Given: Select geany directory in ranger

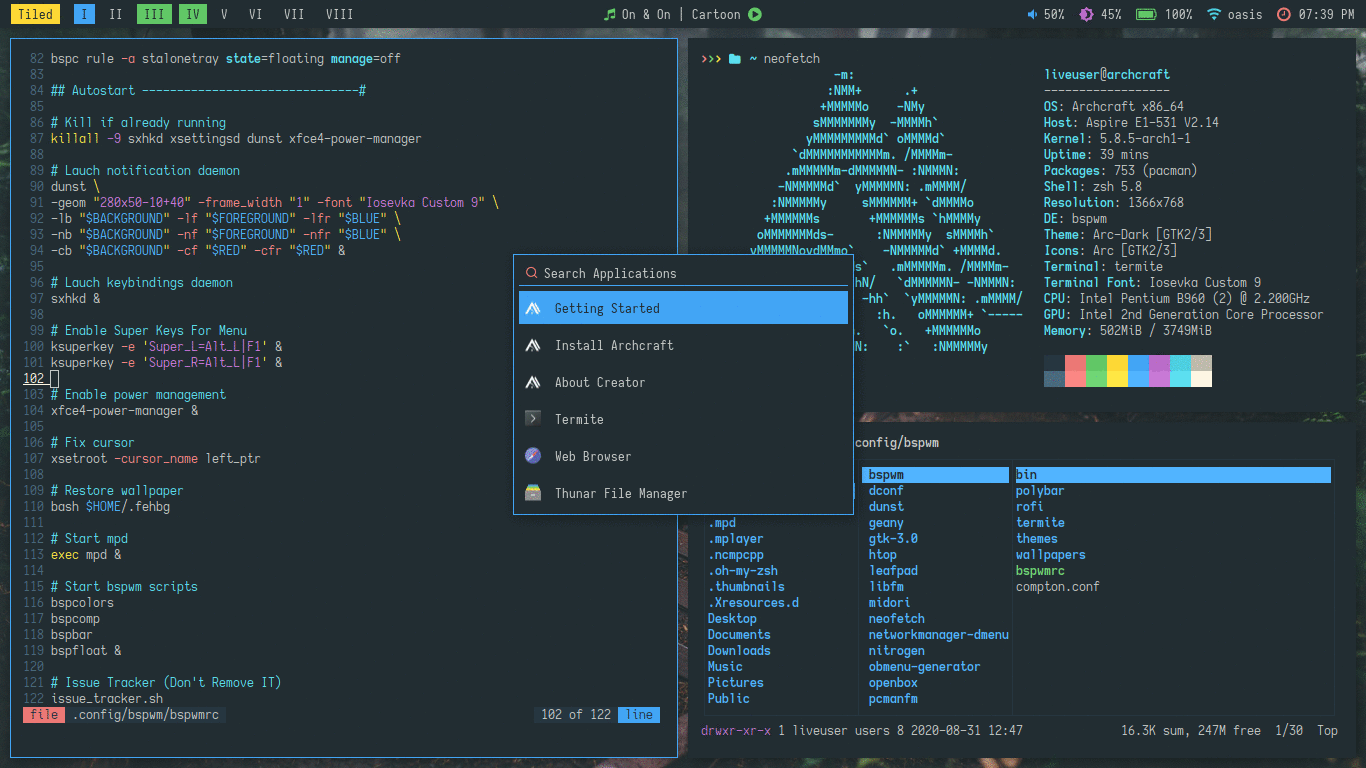Looking at the screenshot, I should click(x=886, y=523).
